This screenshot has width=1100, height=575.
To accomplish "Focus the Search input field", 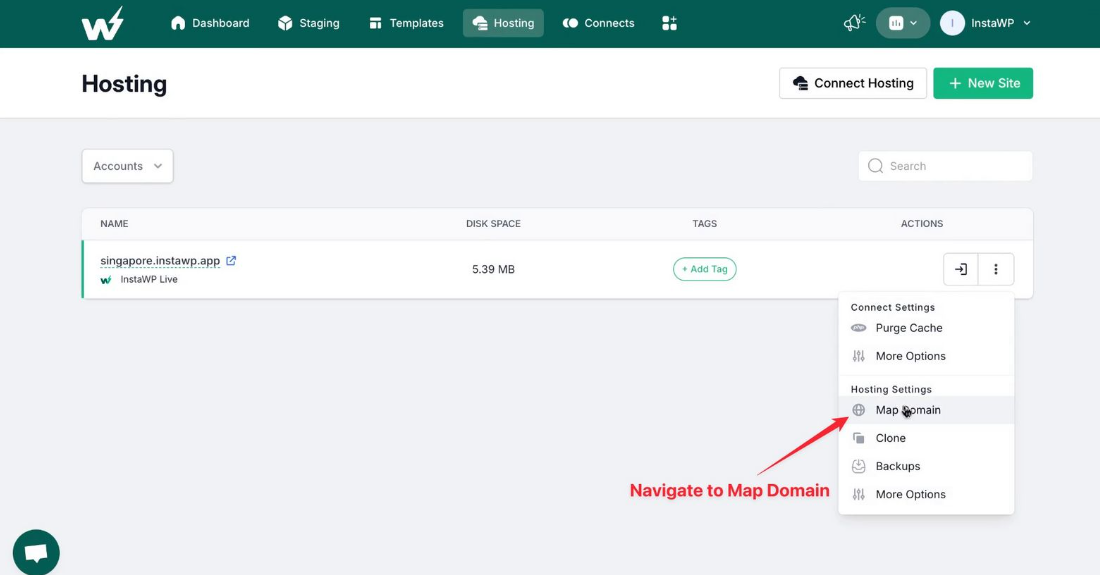I will [x=945, y=166].
